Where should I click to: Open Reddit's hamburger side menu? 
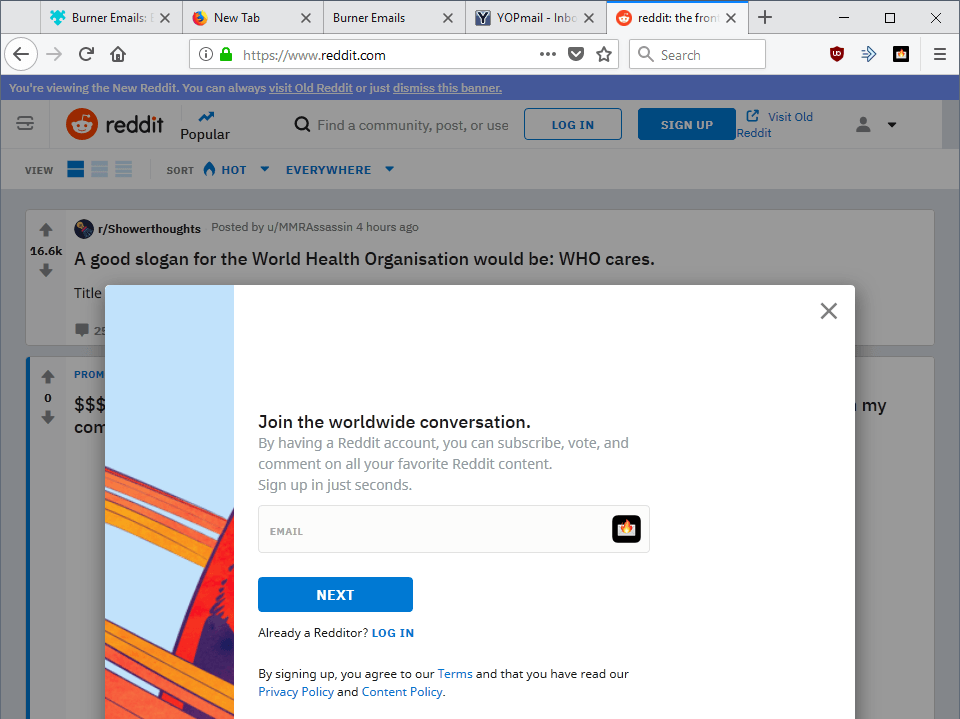coord(25,124)
